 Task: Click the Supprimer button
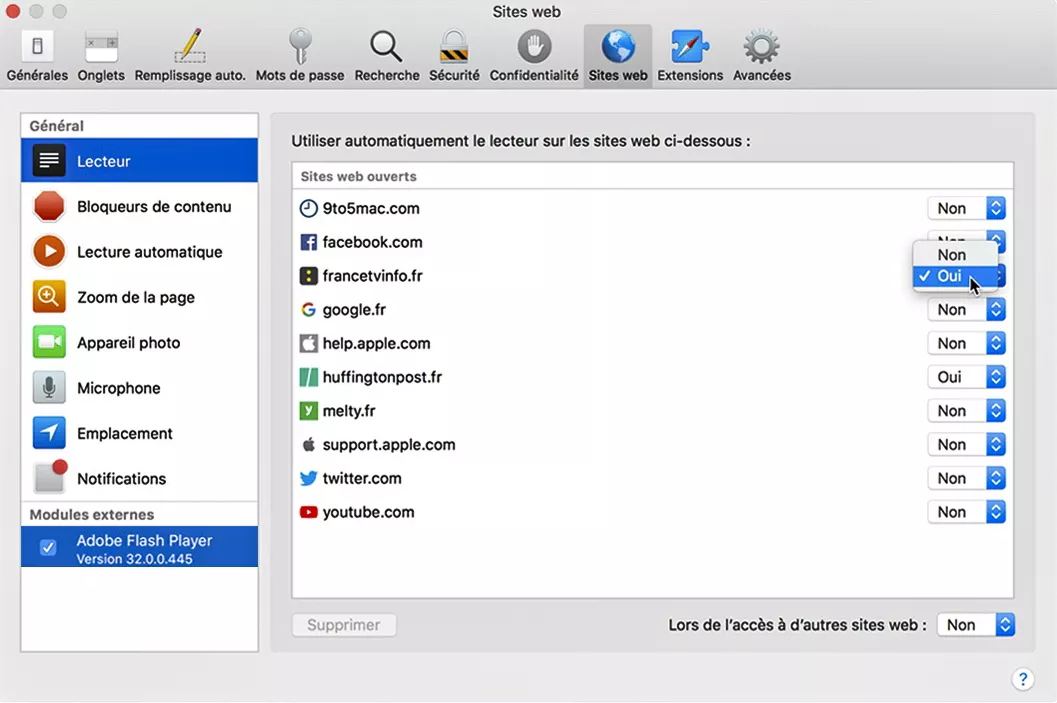(343, 625)
